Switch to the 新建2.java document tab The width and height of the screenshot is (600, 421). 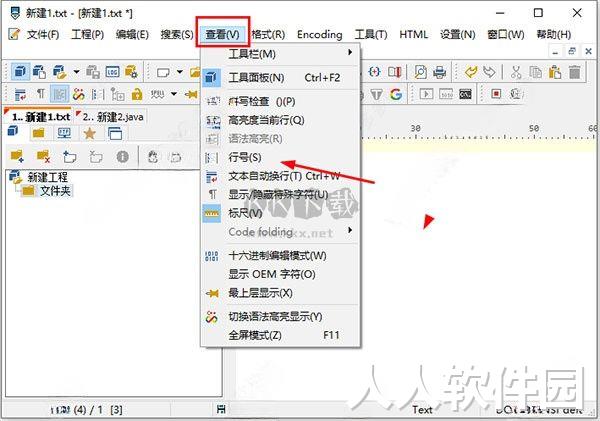(x=113, y=117)
